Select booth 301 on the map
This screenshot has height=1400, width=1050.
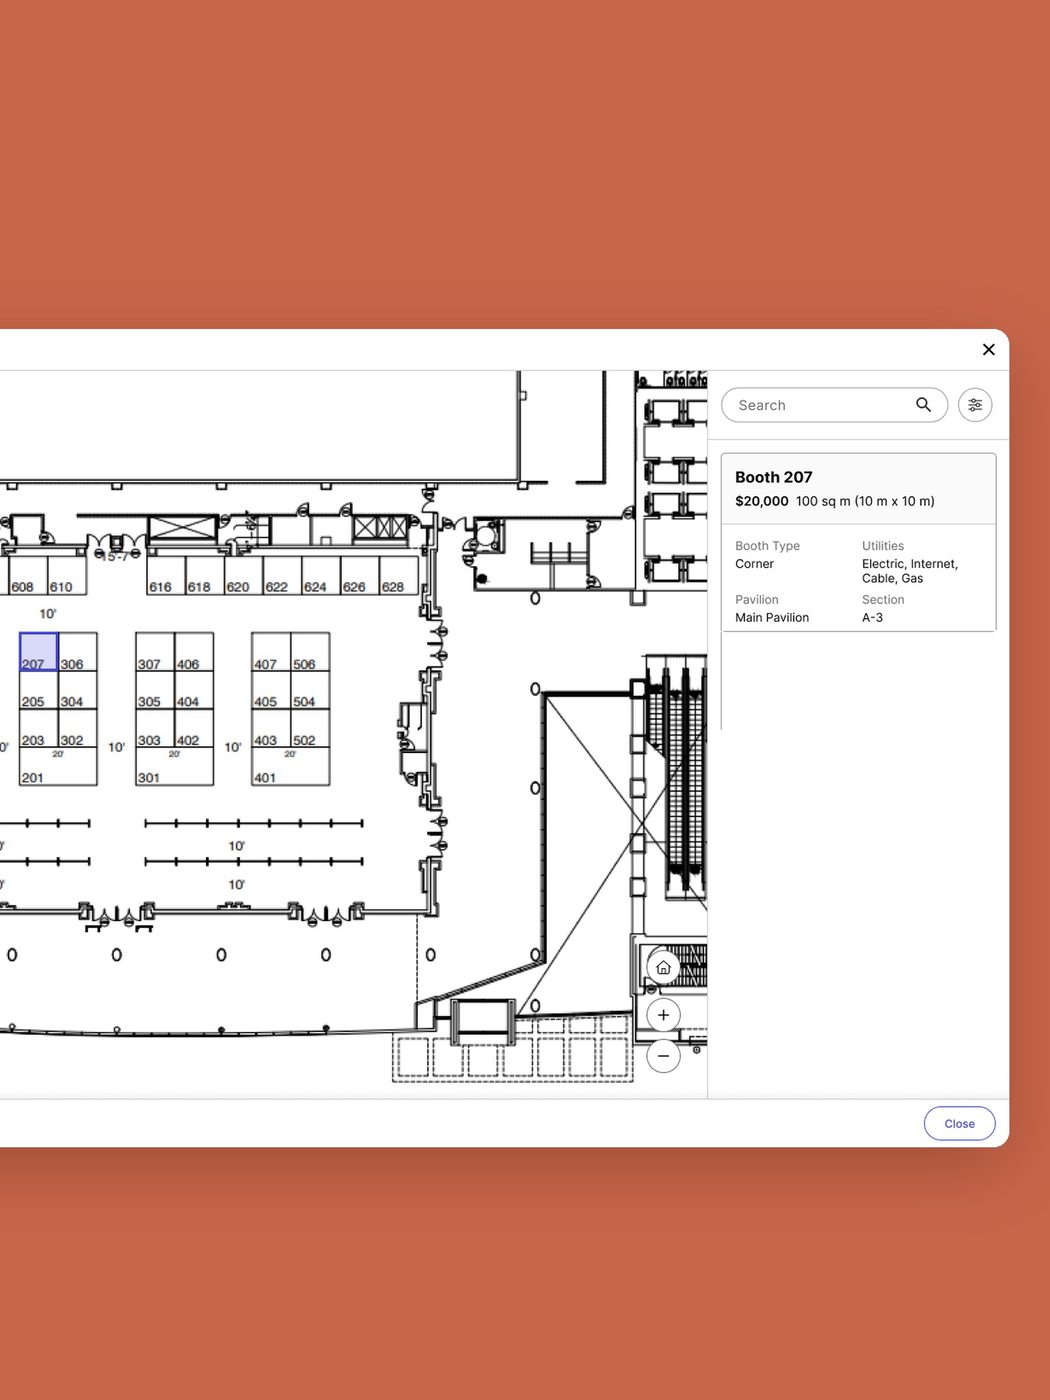174,766
